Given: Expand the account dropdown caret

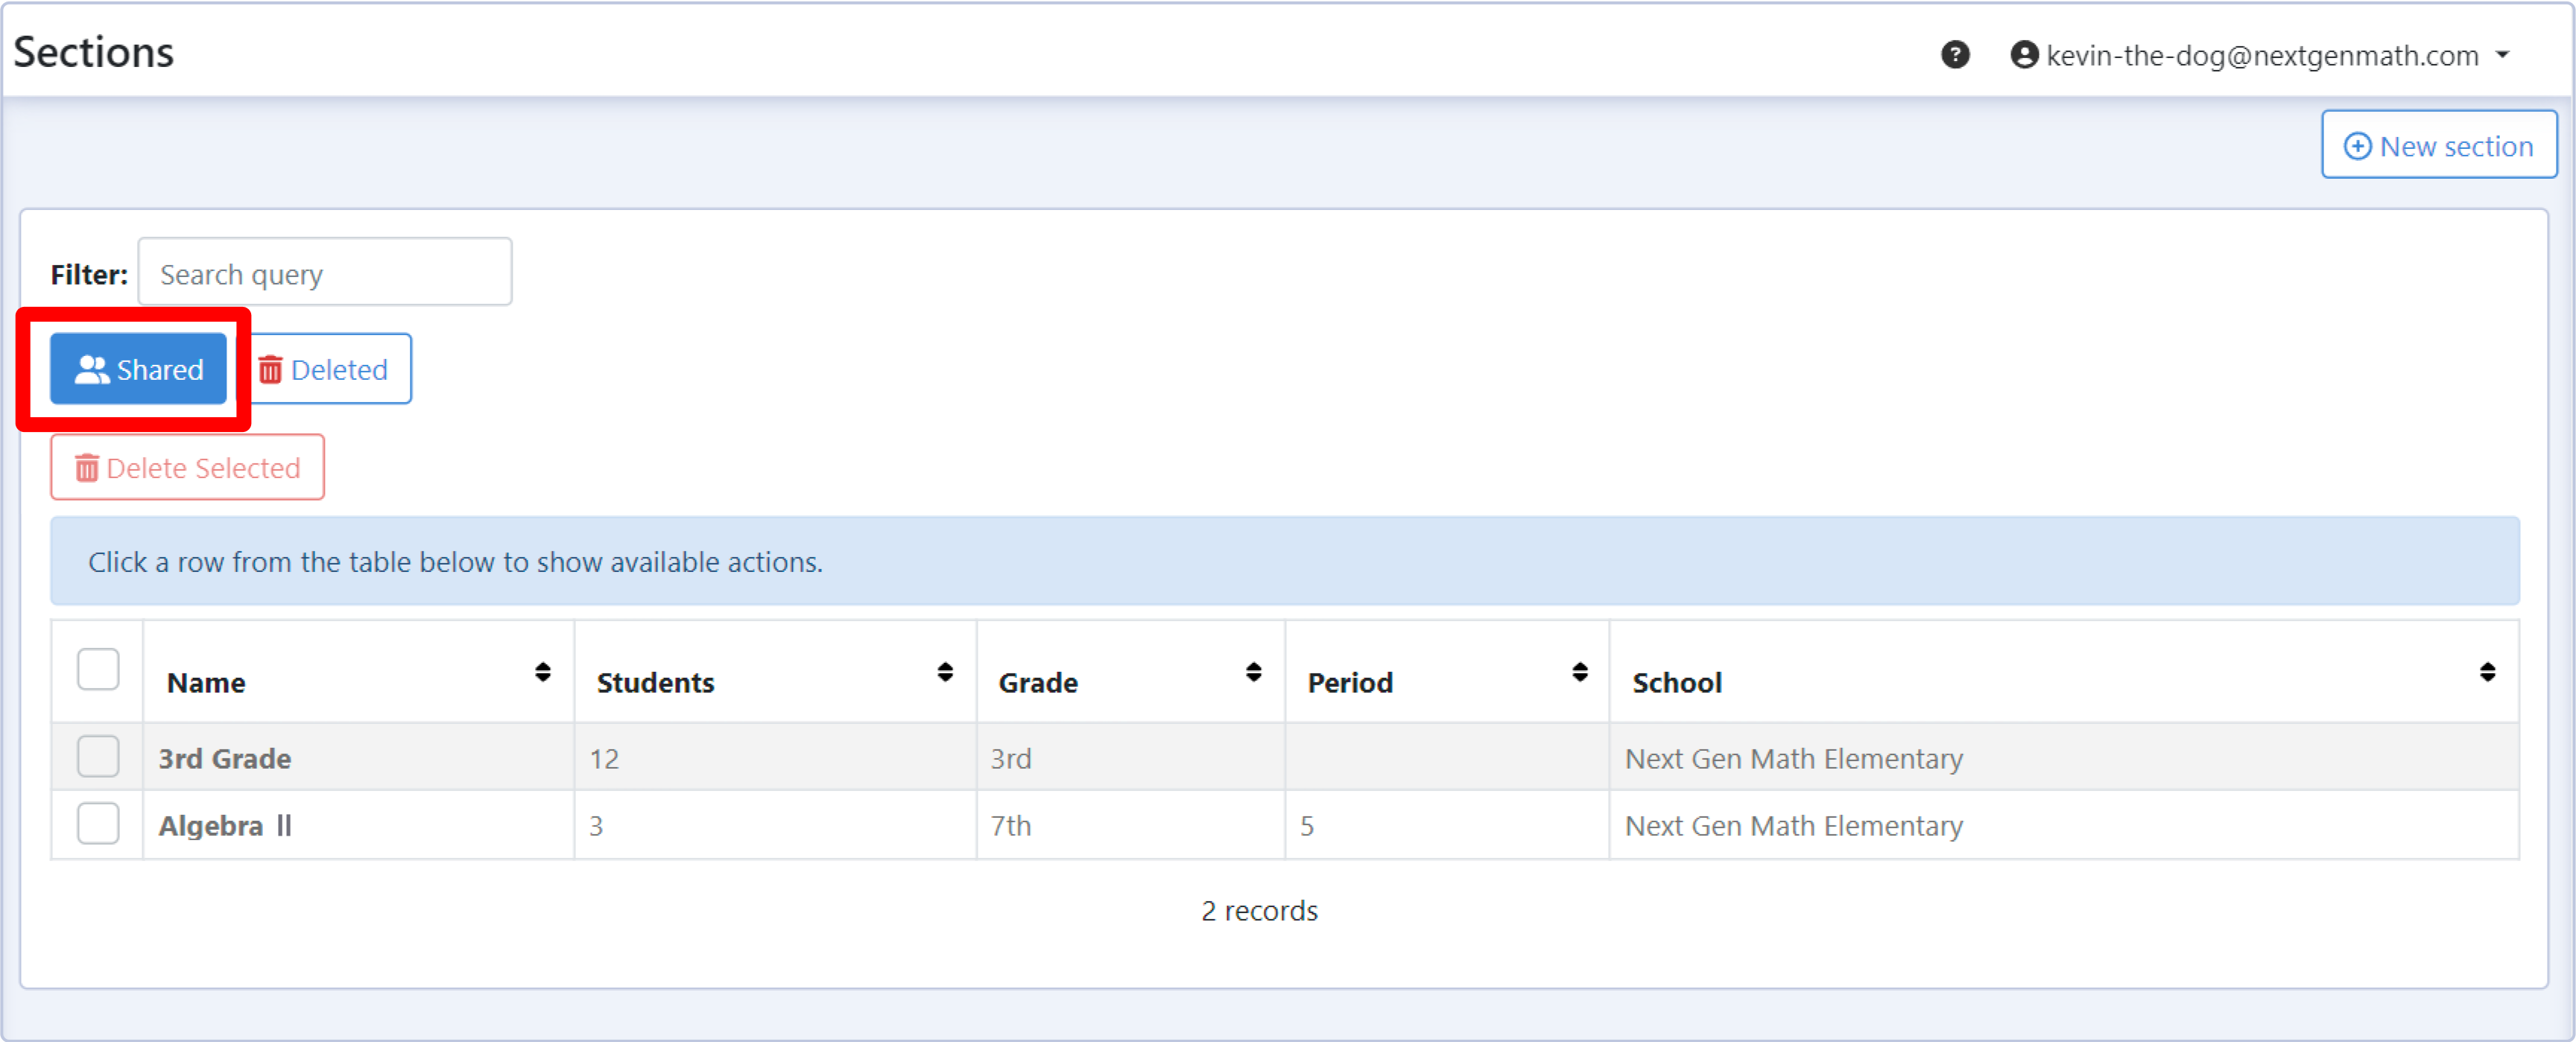Looking at the screenshot, I should (x=2503, y=55).
